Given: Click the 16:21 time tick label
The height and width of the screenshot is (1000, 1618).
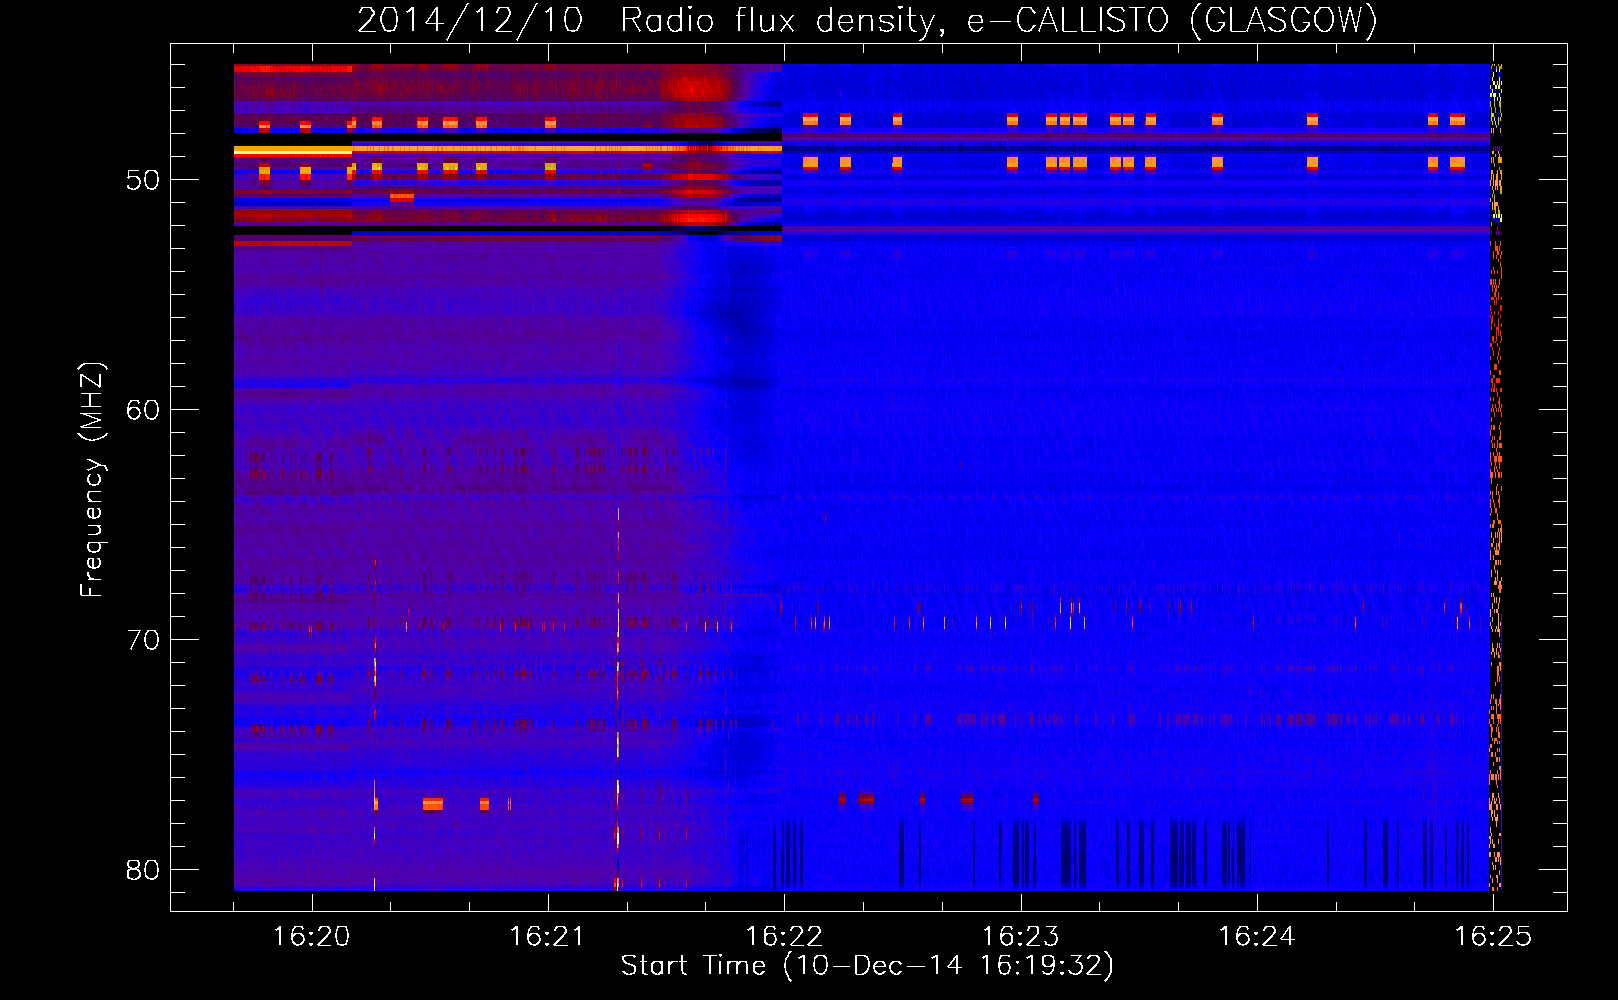Looking at the screenshot, I should coord(547,936).
